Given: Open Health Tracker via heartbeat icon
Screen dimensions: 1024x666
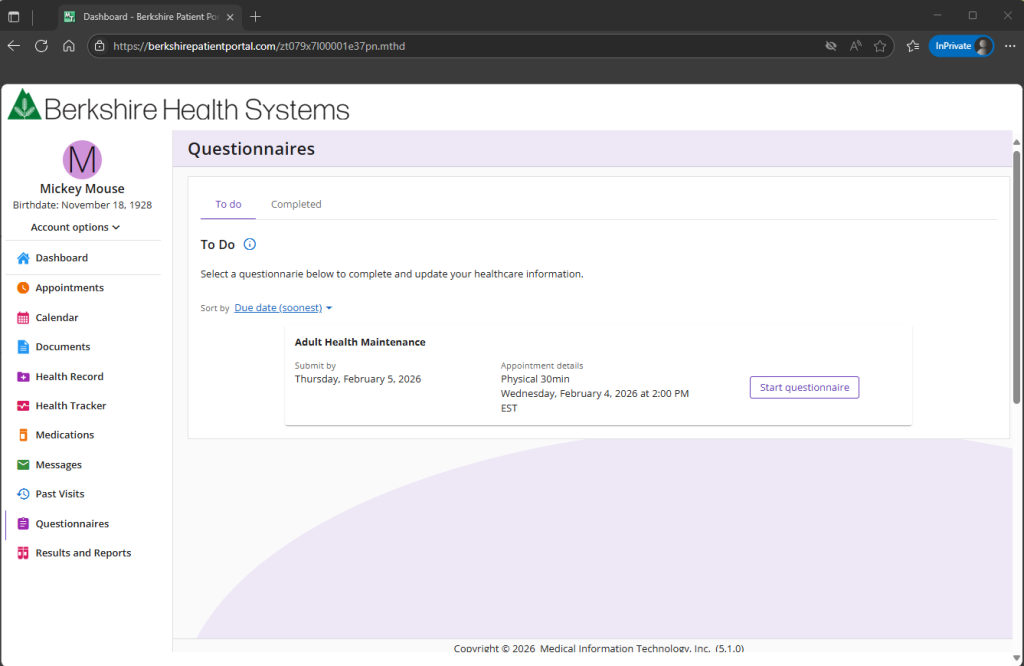Looking at the screenshot, I should (23, 406).
